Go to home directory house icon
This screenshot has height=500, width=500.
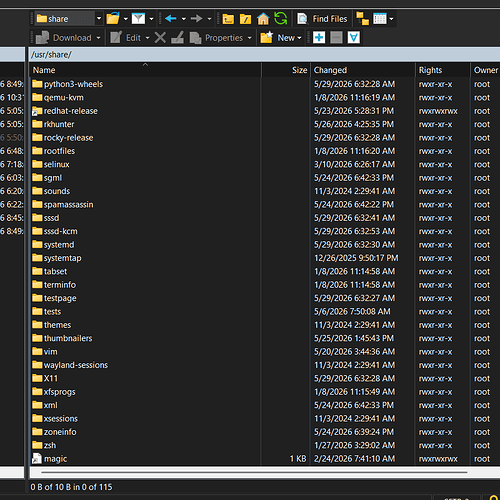[x=263, y=19]
